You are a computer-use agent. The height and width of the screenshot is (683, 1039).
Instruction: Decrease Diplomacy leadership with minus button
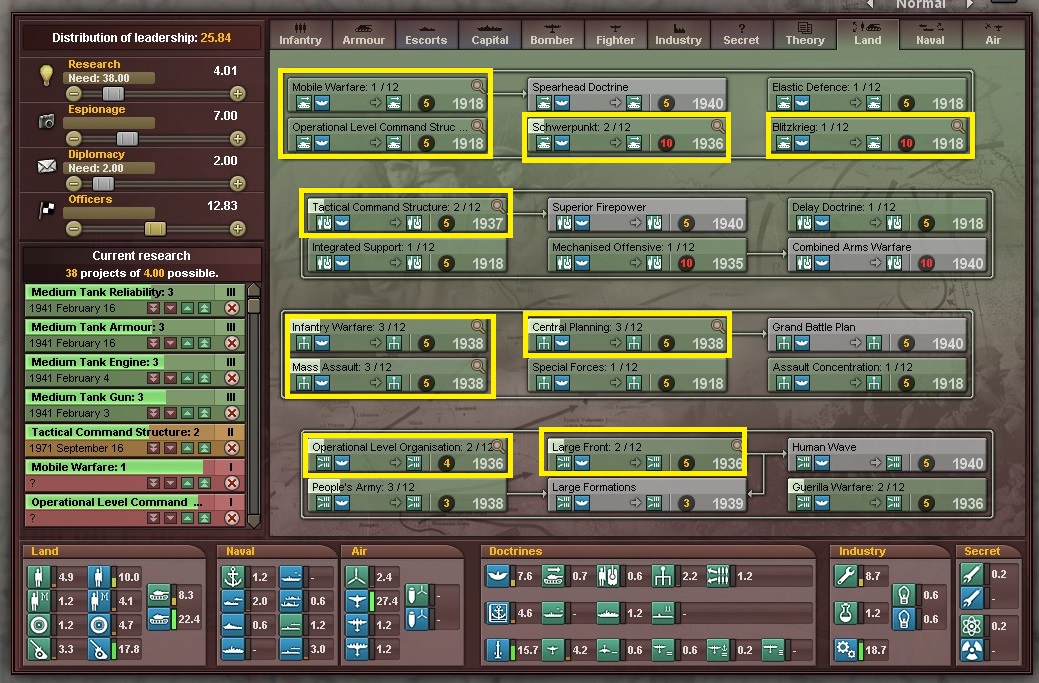(74, 184)
